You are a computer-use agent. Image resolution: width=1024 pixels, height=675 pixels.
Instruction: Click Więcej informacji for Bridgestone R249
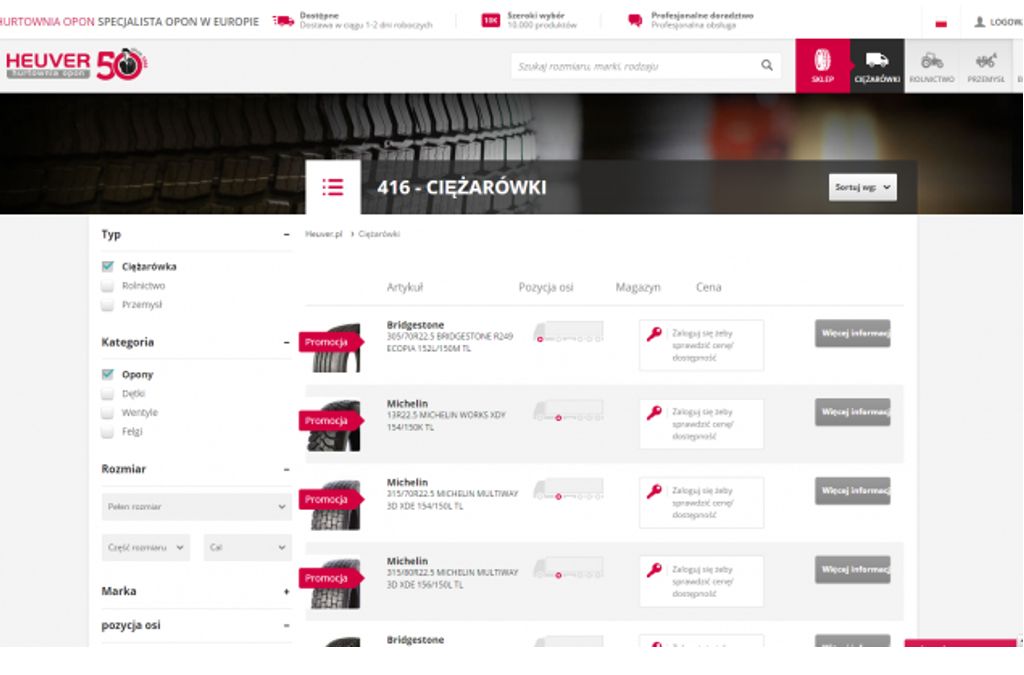coord(852,333)
